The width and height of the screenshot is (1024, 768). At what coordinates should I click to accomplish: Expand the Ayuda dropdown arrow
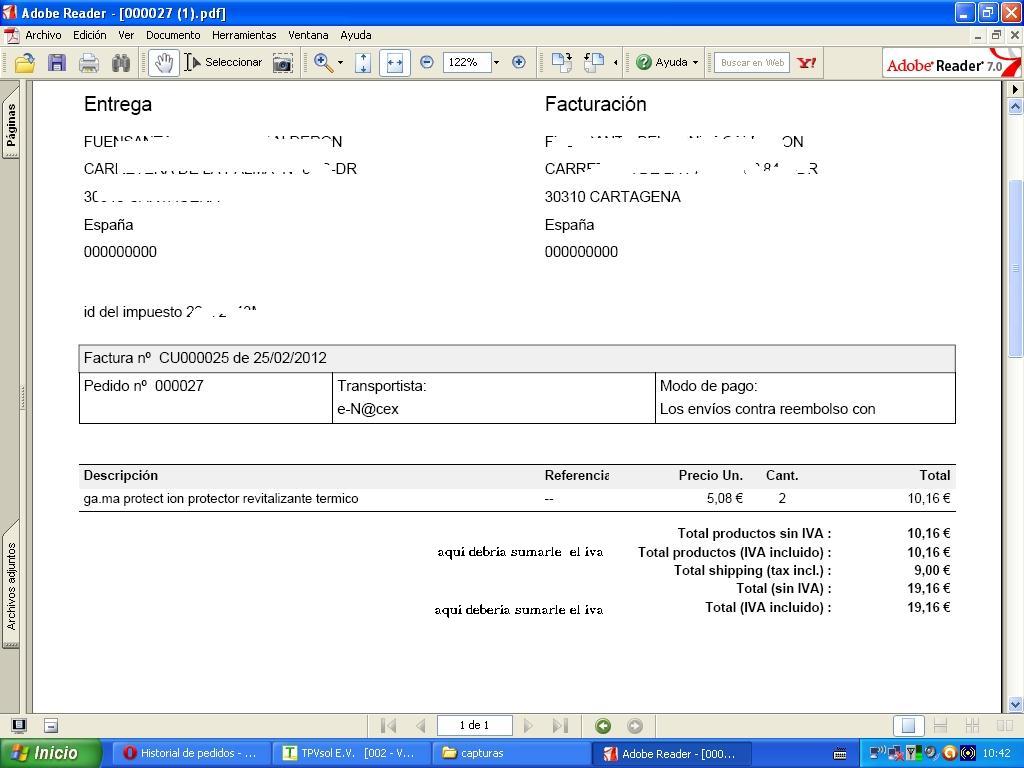click(x=696, y=63)
